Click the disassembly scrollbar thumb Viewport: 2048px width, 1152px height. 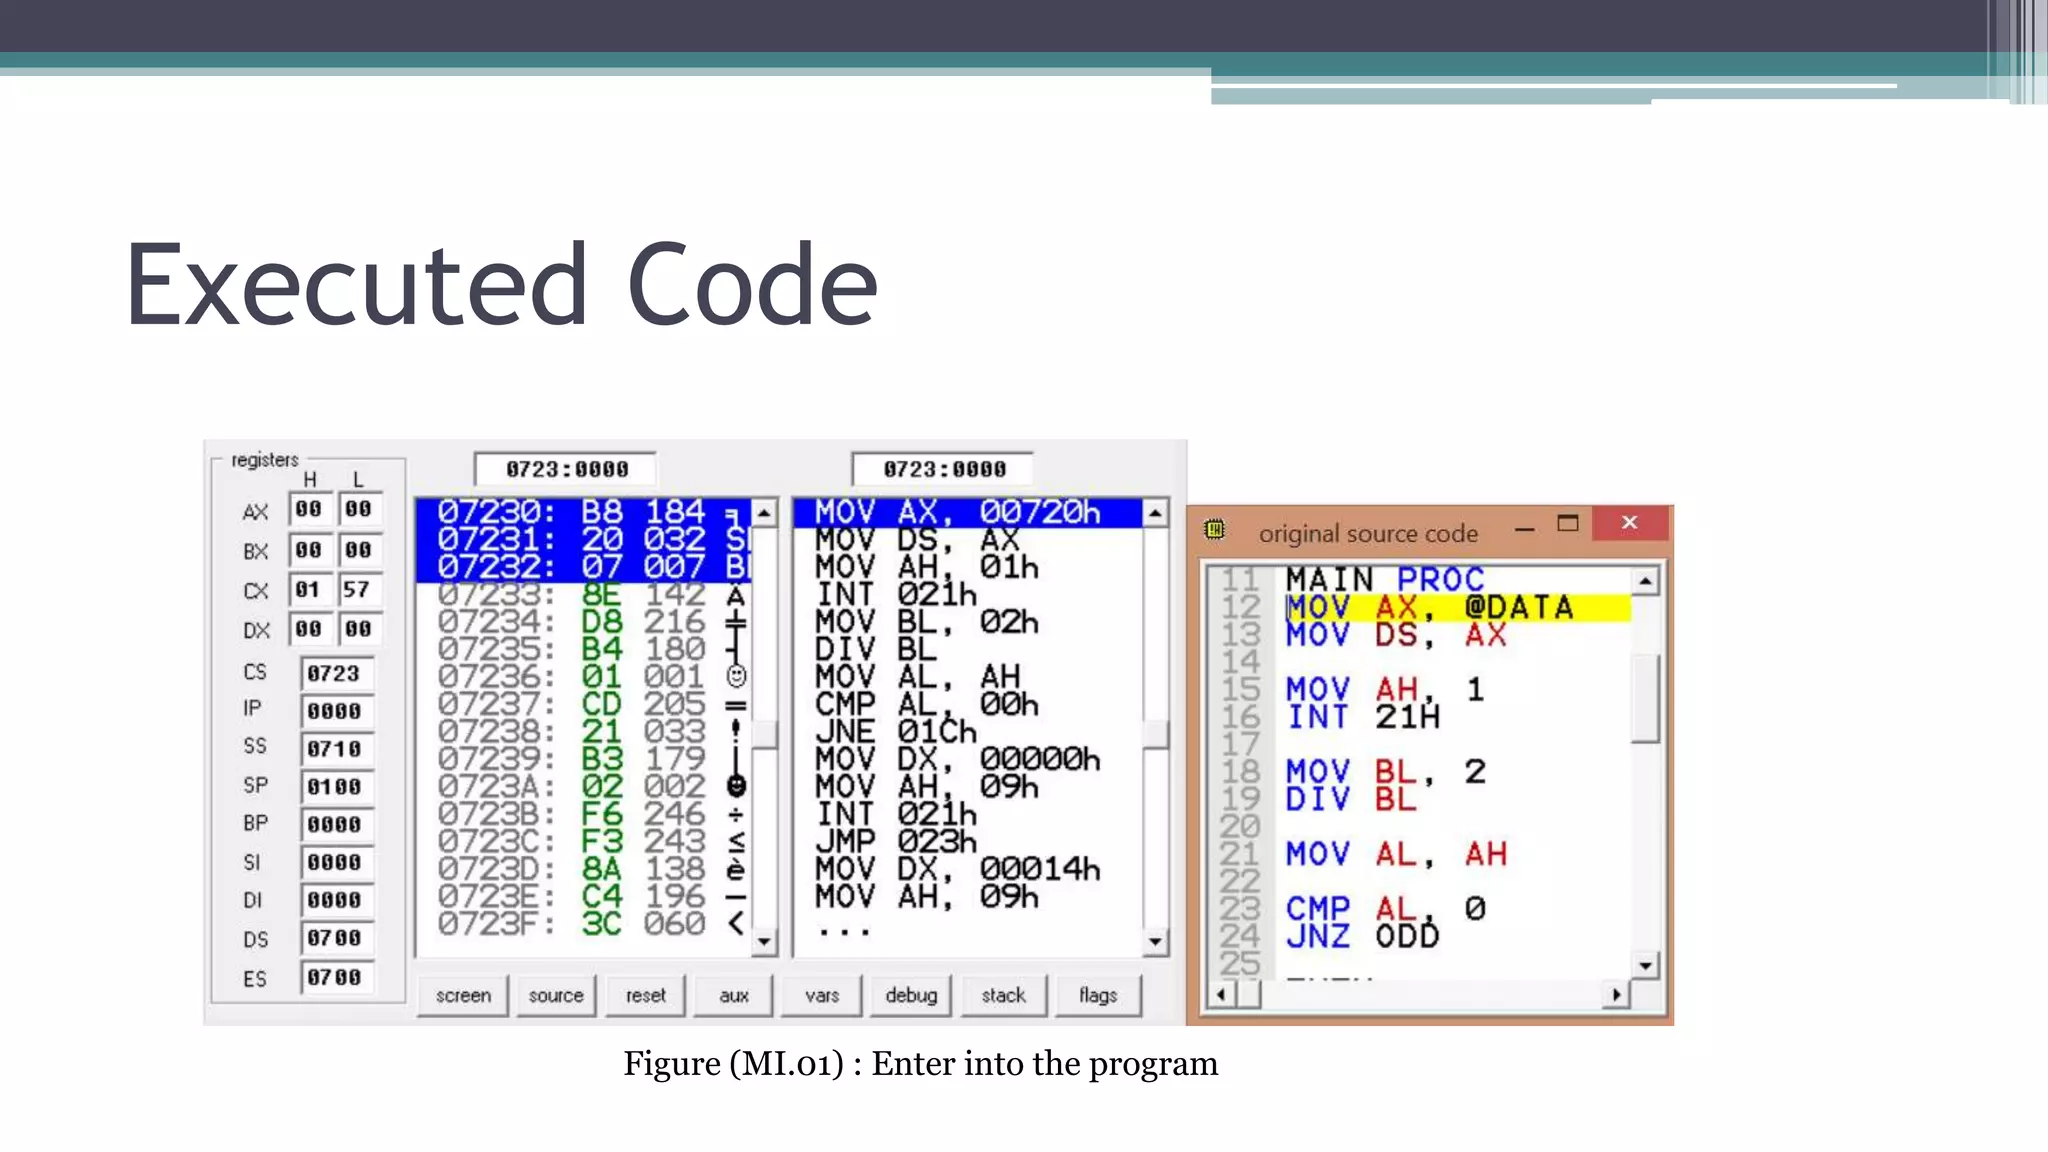pos(1155,734)
